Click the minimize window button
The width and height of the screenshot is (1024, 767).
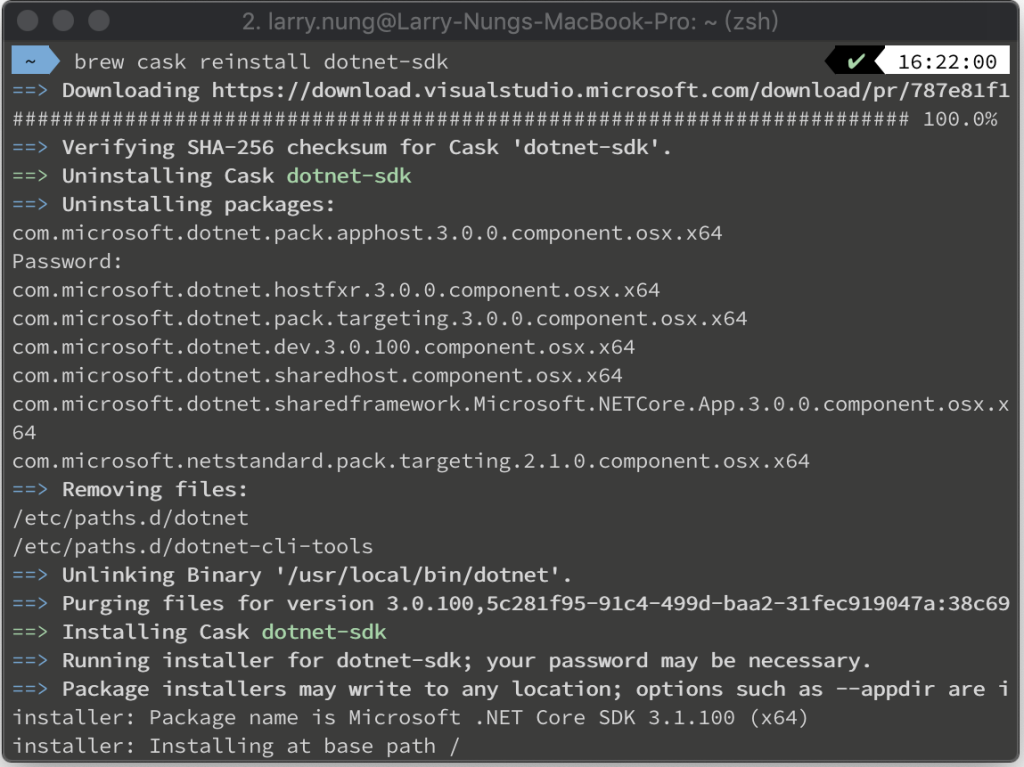point(63,20)
